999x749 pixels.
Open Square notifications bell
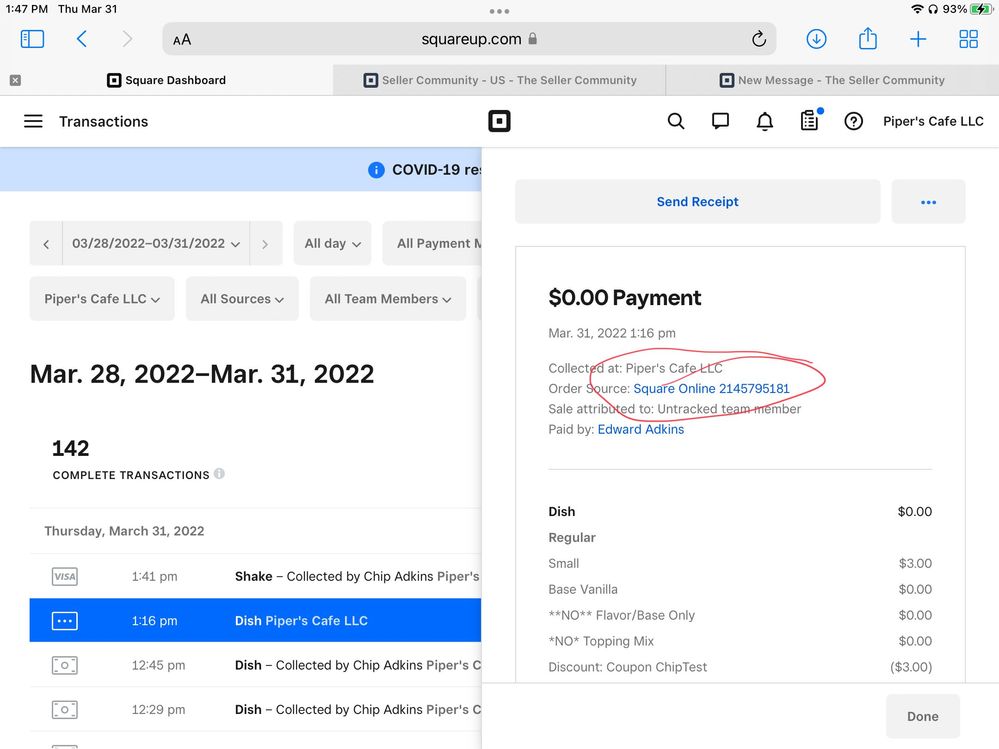point(765,121)
